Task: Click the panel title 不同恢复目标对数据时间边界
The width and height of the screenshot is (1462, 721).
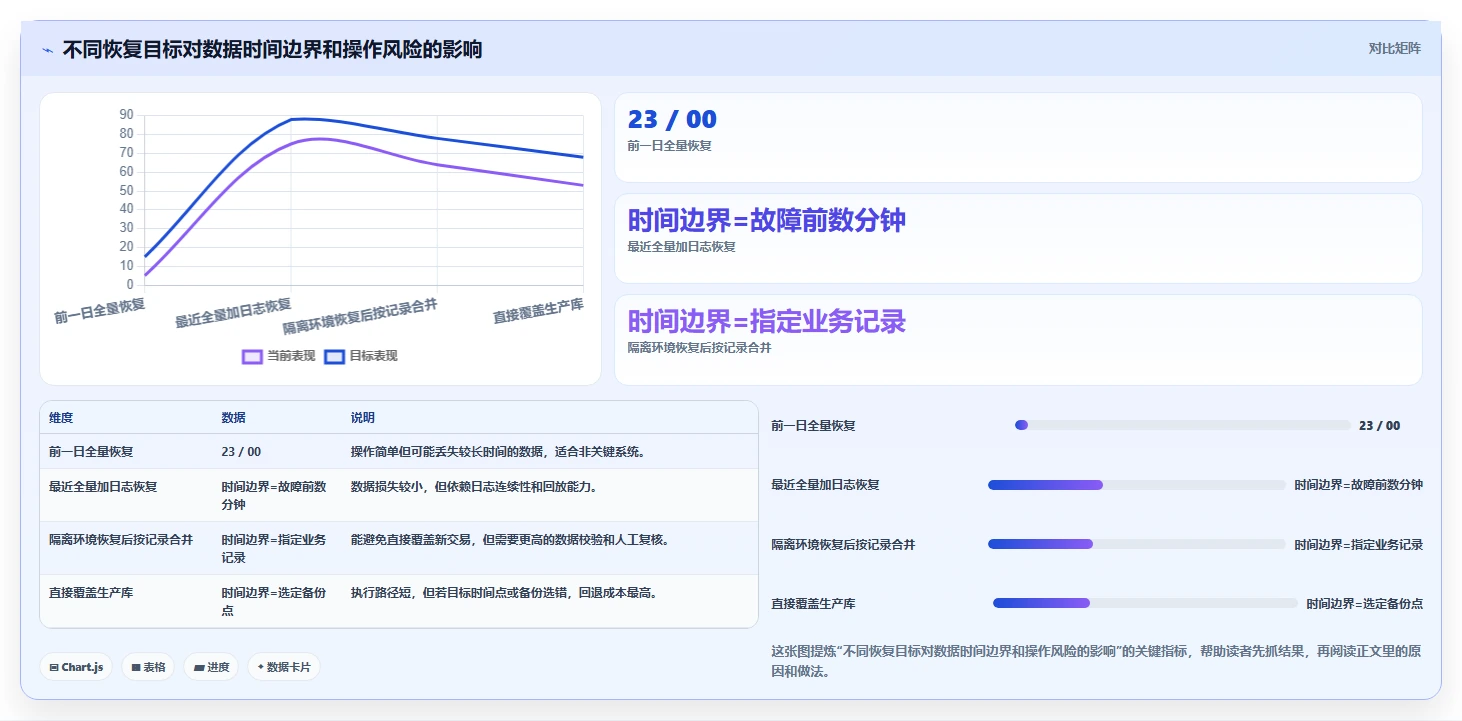Action: (x=272, y=49)
